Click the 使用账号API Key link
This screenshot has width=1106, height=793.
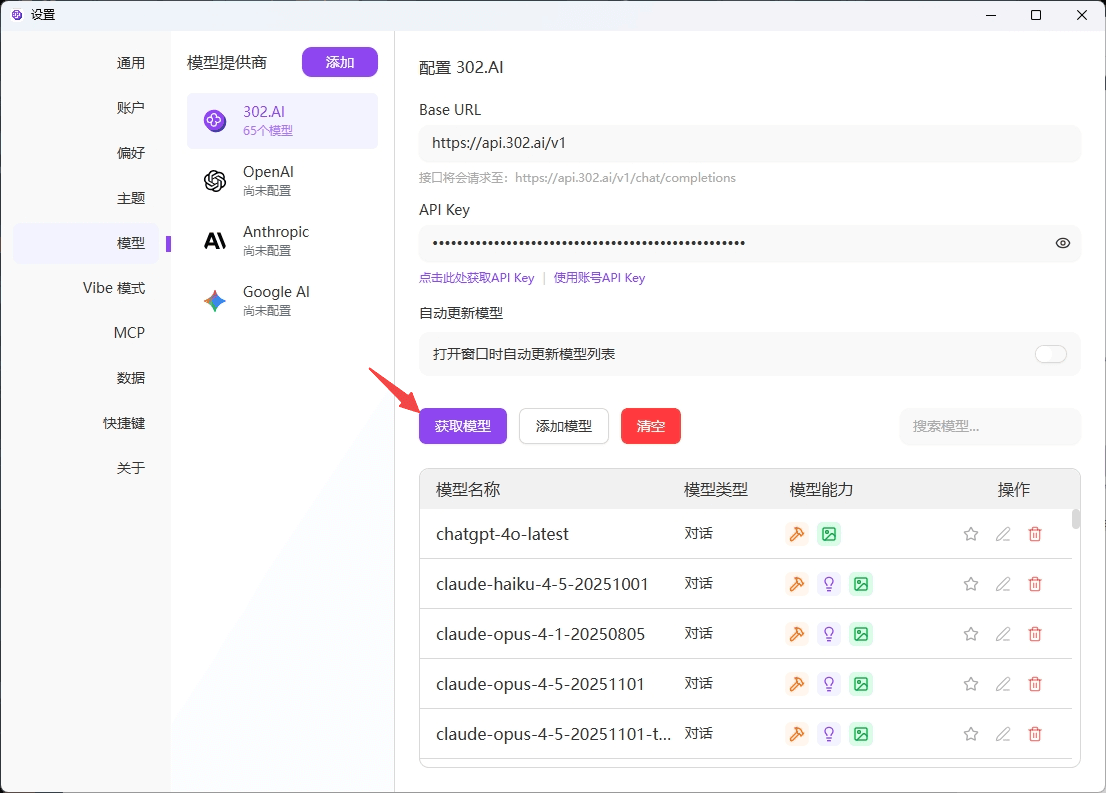(599, 278)
